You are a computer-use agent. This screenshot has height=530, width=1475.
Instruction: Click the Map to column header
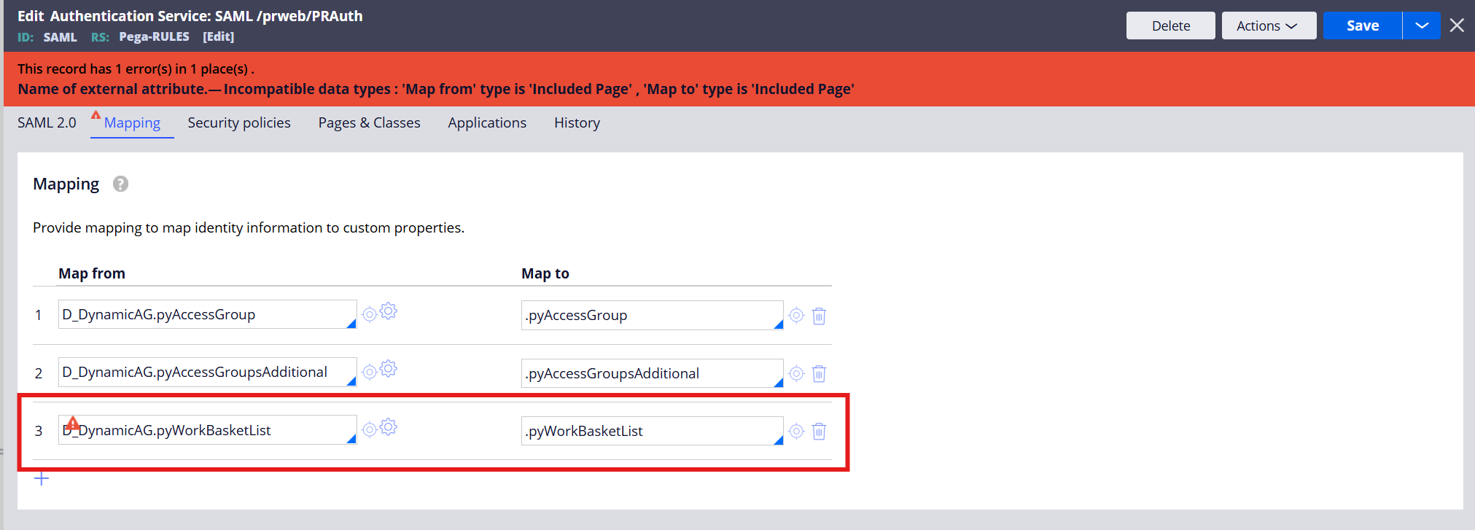545,273
